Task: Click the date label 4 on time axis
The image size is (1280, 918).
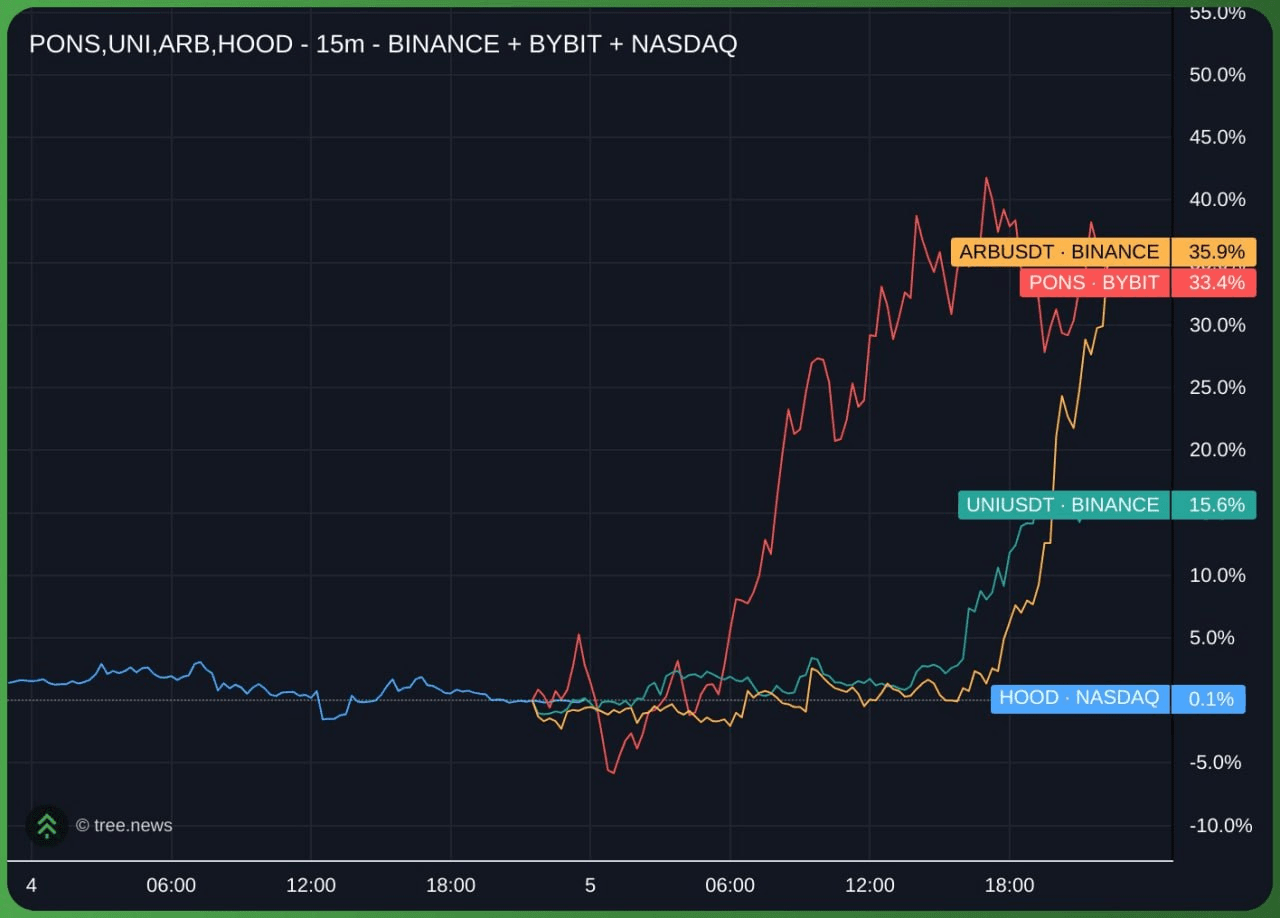Action: (31, 886)
